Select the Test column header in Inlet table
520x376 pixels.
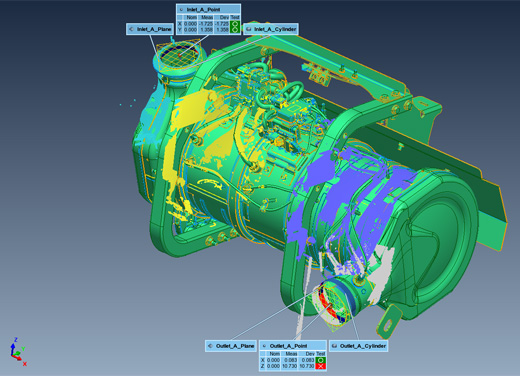click(x=235, y=17)
